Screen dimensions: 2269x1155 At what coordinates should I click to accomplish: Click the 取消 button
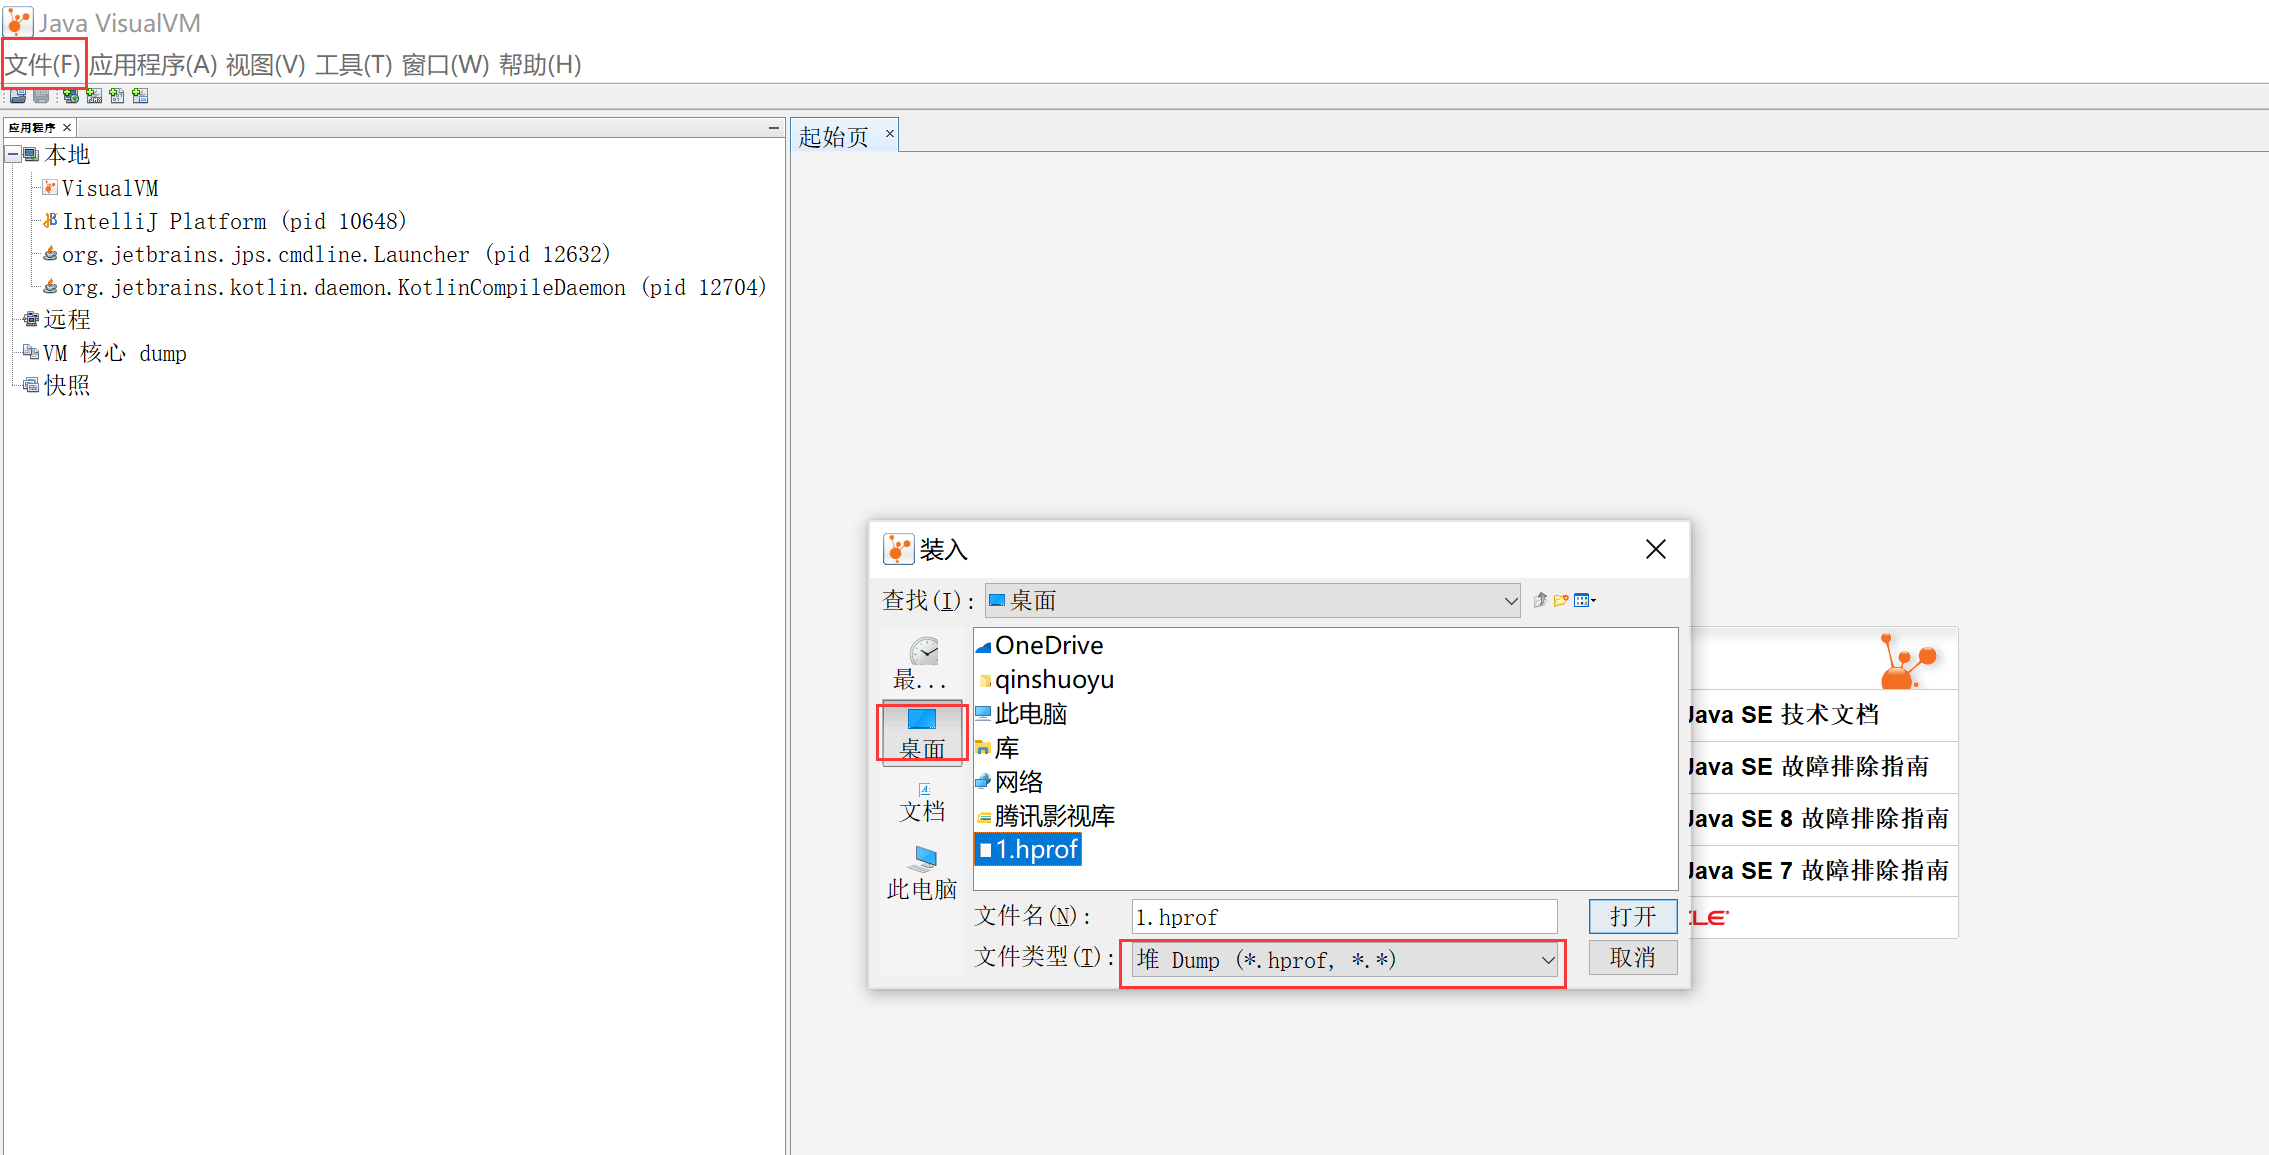[x=1633, y=958]
